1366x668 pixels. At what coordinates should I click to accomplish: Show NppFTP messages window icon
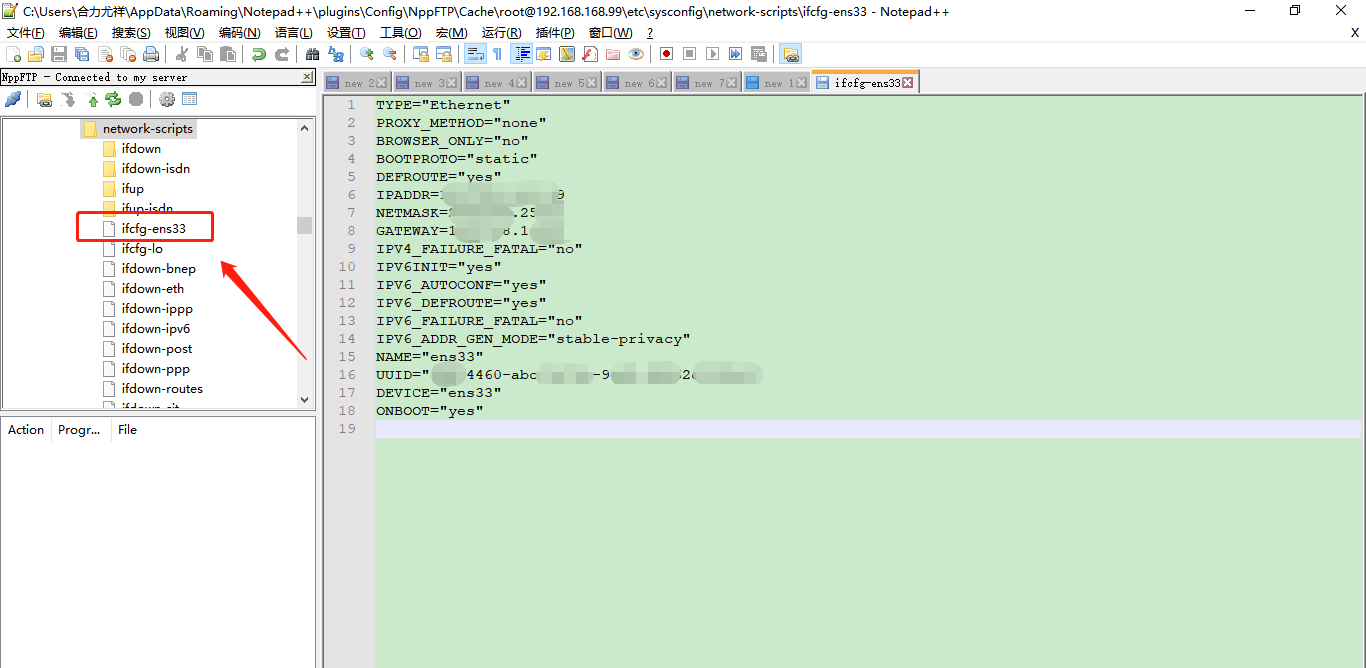190,99
